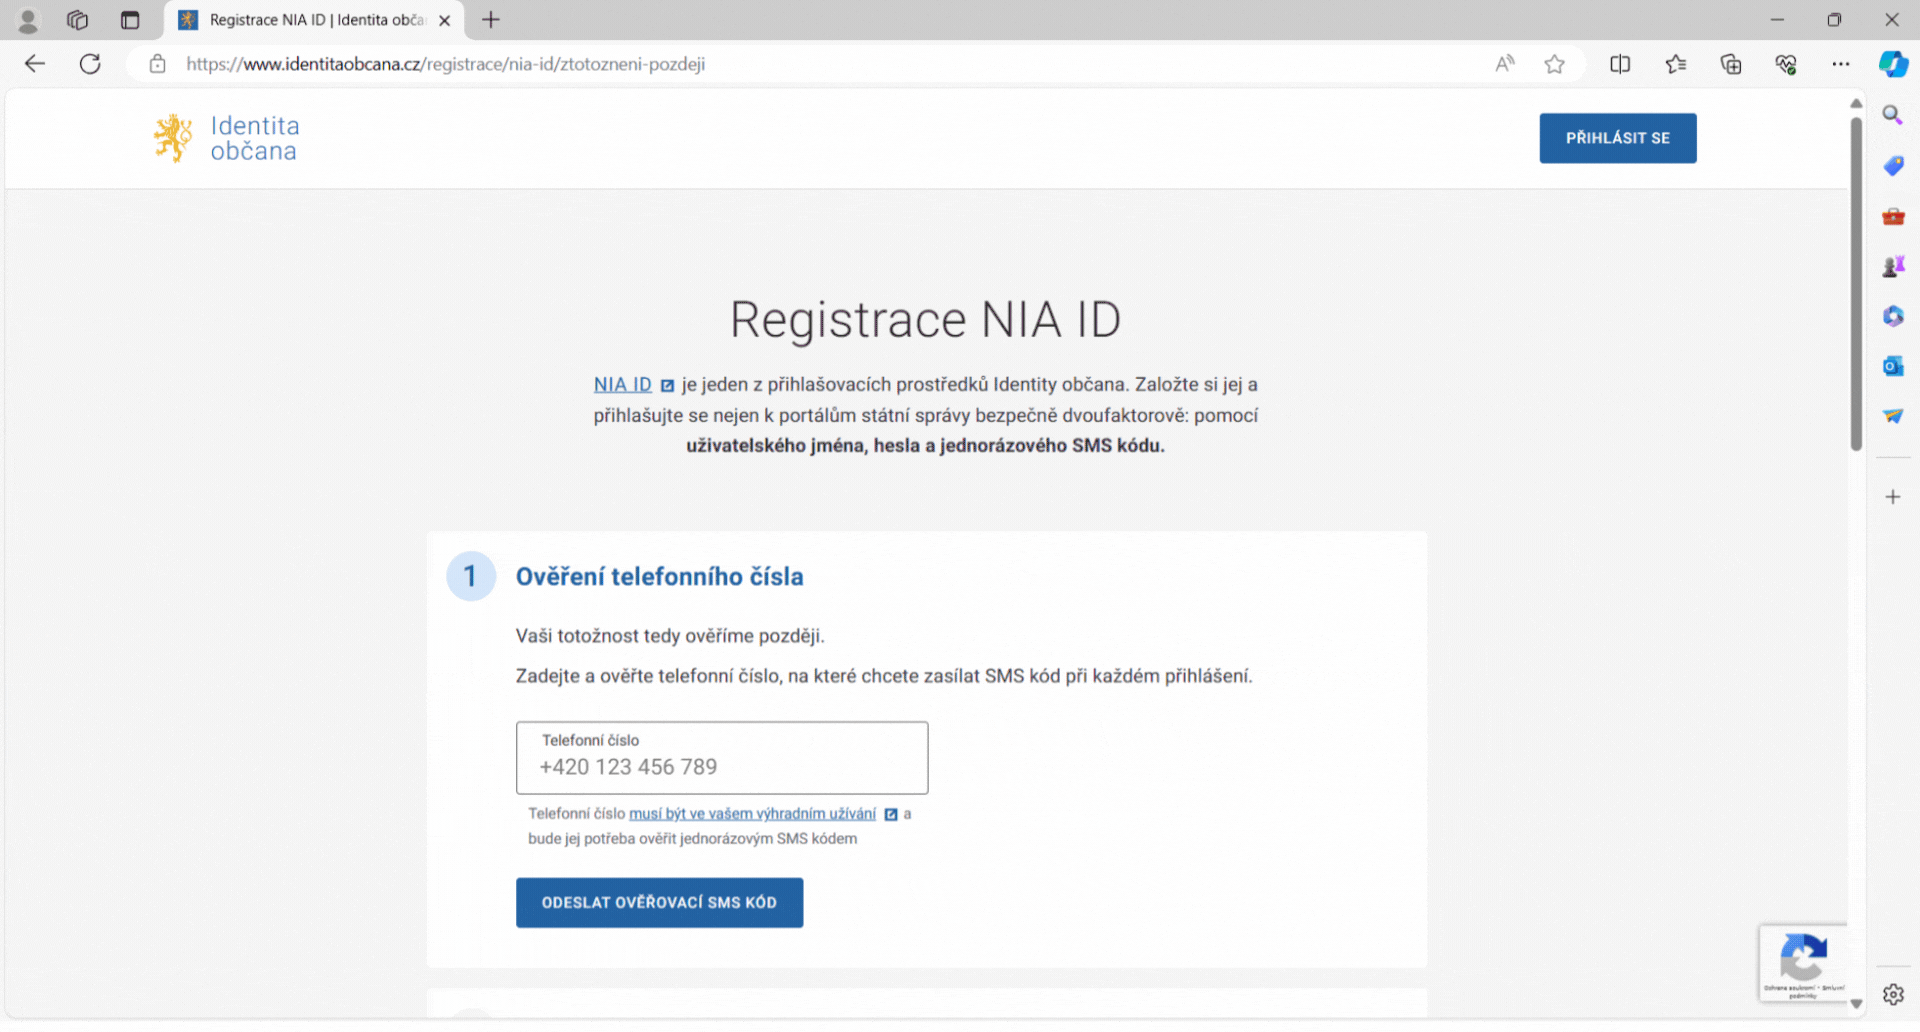This screenshot has width=1920, height=1032.
Task: Add page to favorites with star icon
Action: pyautogui.click(x=1554, y=64)
